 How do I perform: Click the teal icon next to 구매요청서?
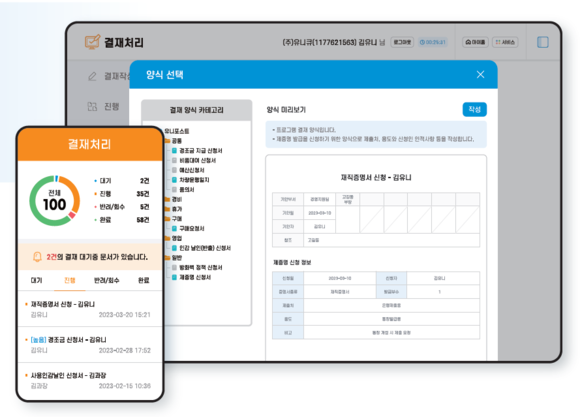[x=174, y=228]
